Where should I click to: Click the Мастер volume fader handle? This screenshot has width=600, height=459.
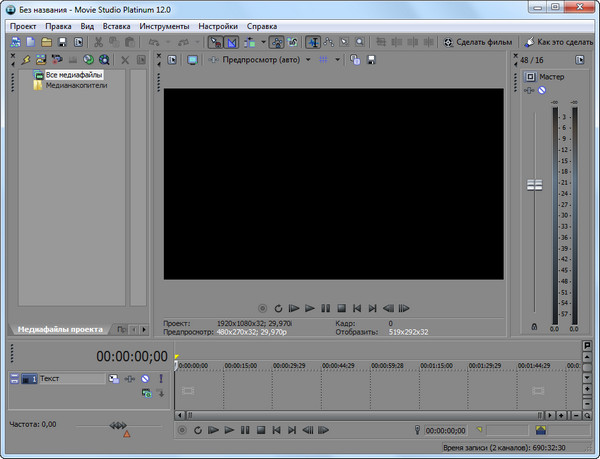[x=533, y=185]
